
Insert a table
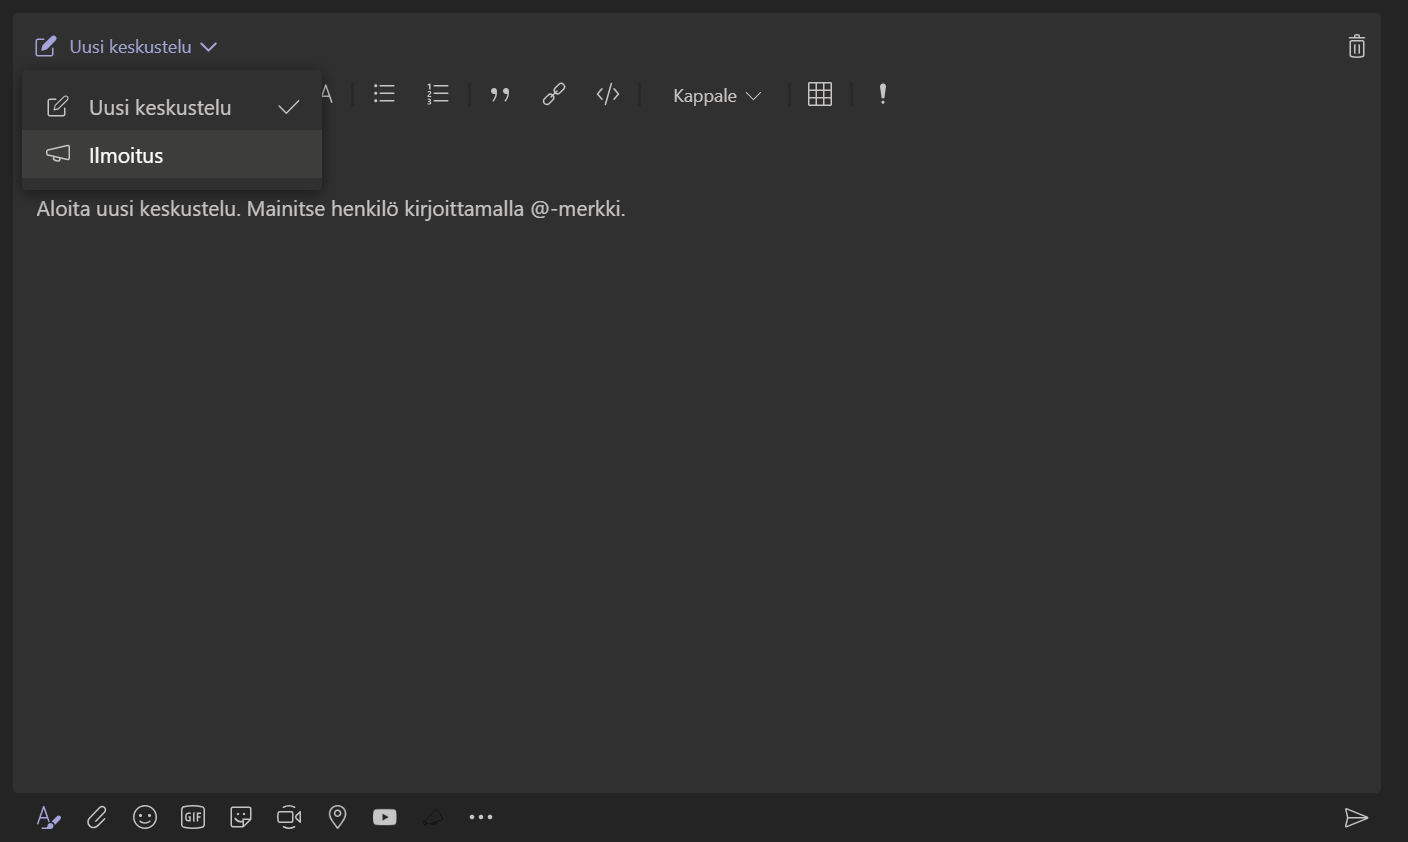(820, 94)
